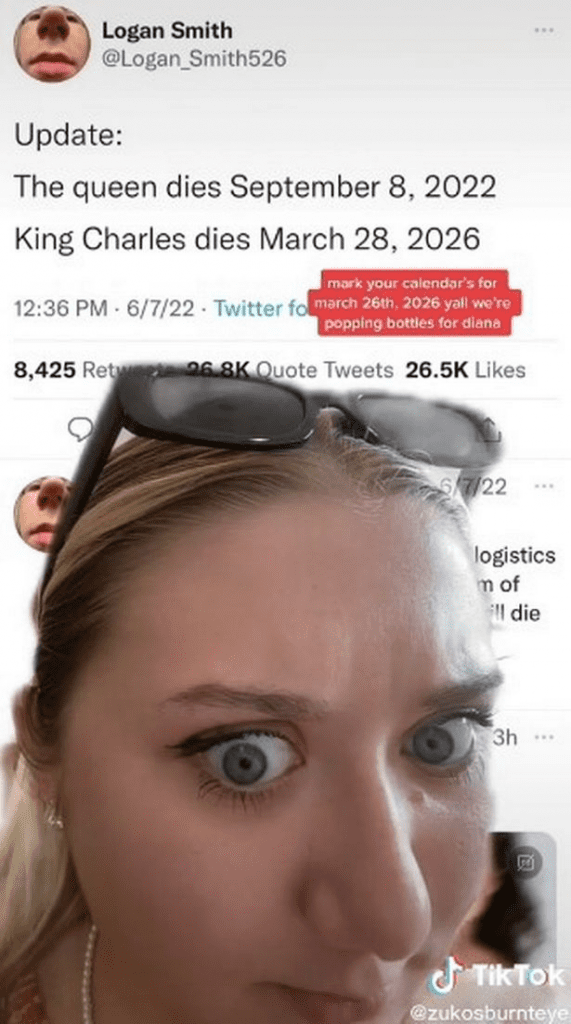Open the more options dots on Logan Smith's tweet
The image size is (571, 1024).
[x=543, y=30]
